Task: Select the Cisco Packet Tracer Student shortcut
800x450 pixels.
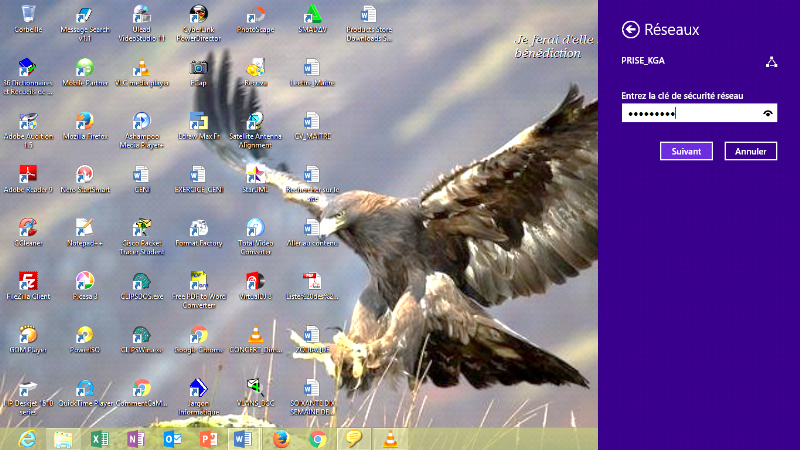Action: pyautogui.click(x=142, y=227)
